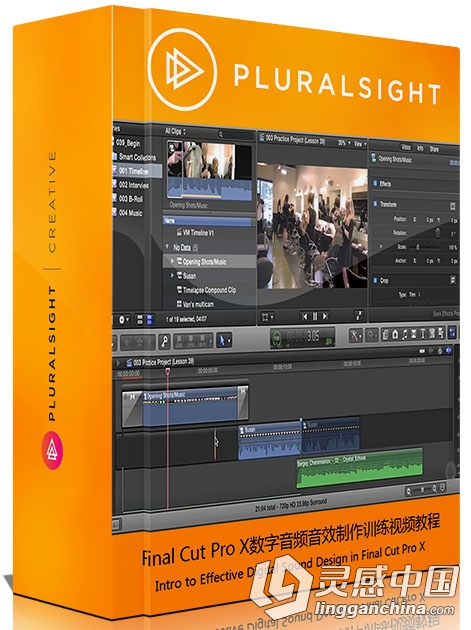Image resolution: width=471 pixels, height=630 pixels.
Task: Pause playback in the viewer
Action: (x=315, y=316)
